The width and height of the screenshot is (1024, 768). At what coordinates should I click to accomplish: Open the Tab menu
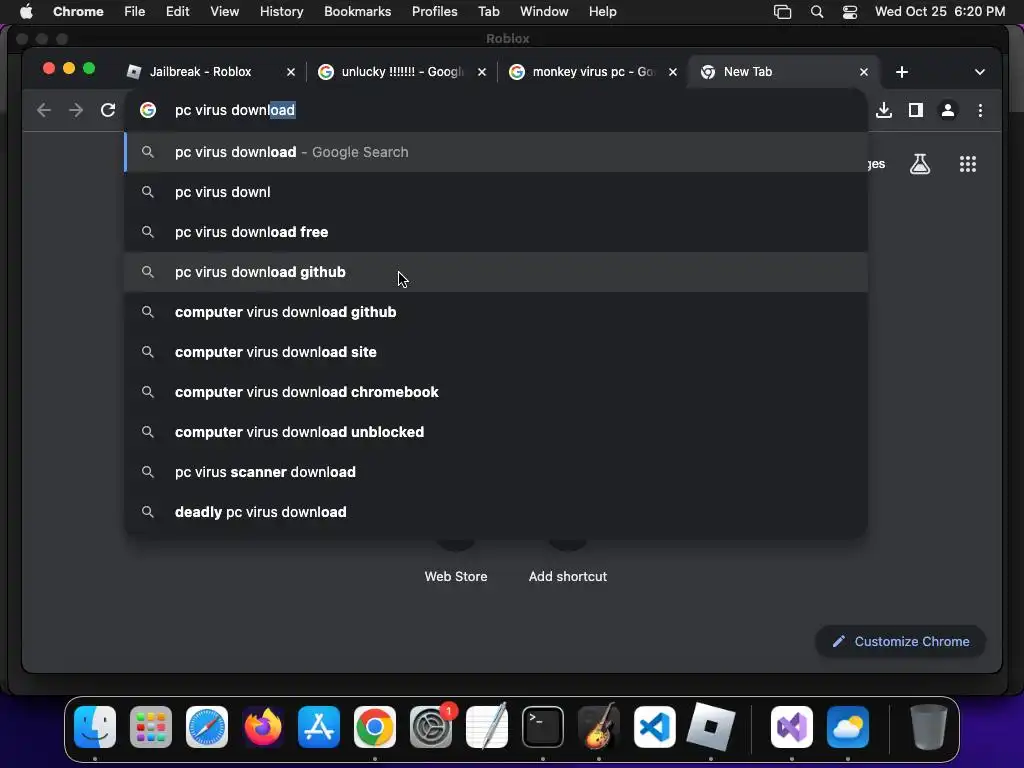(x=488, y=12)
